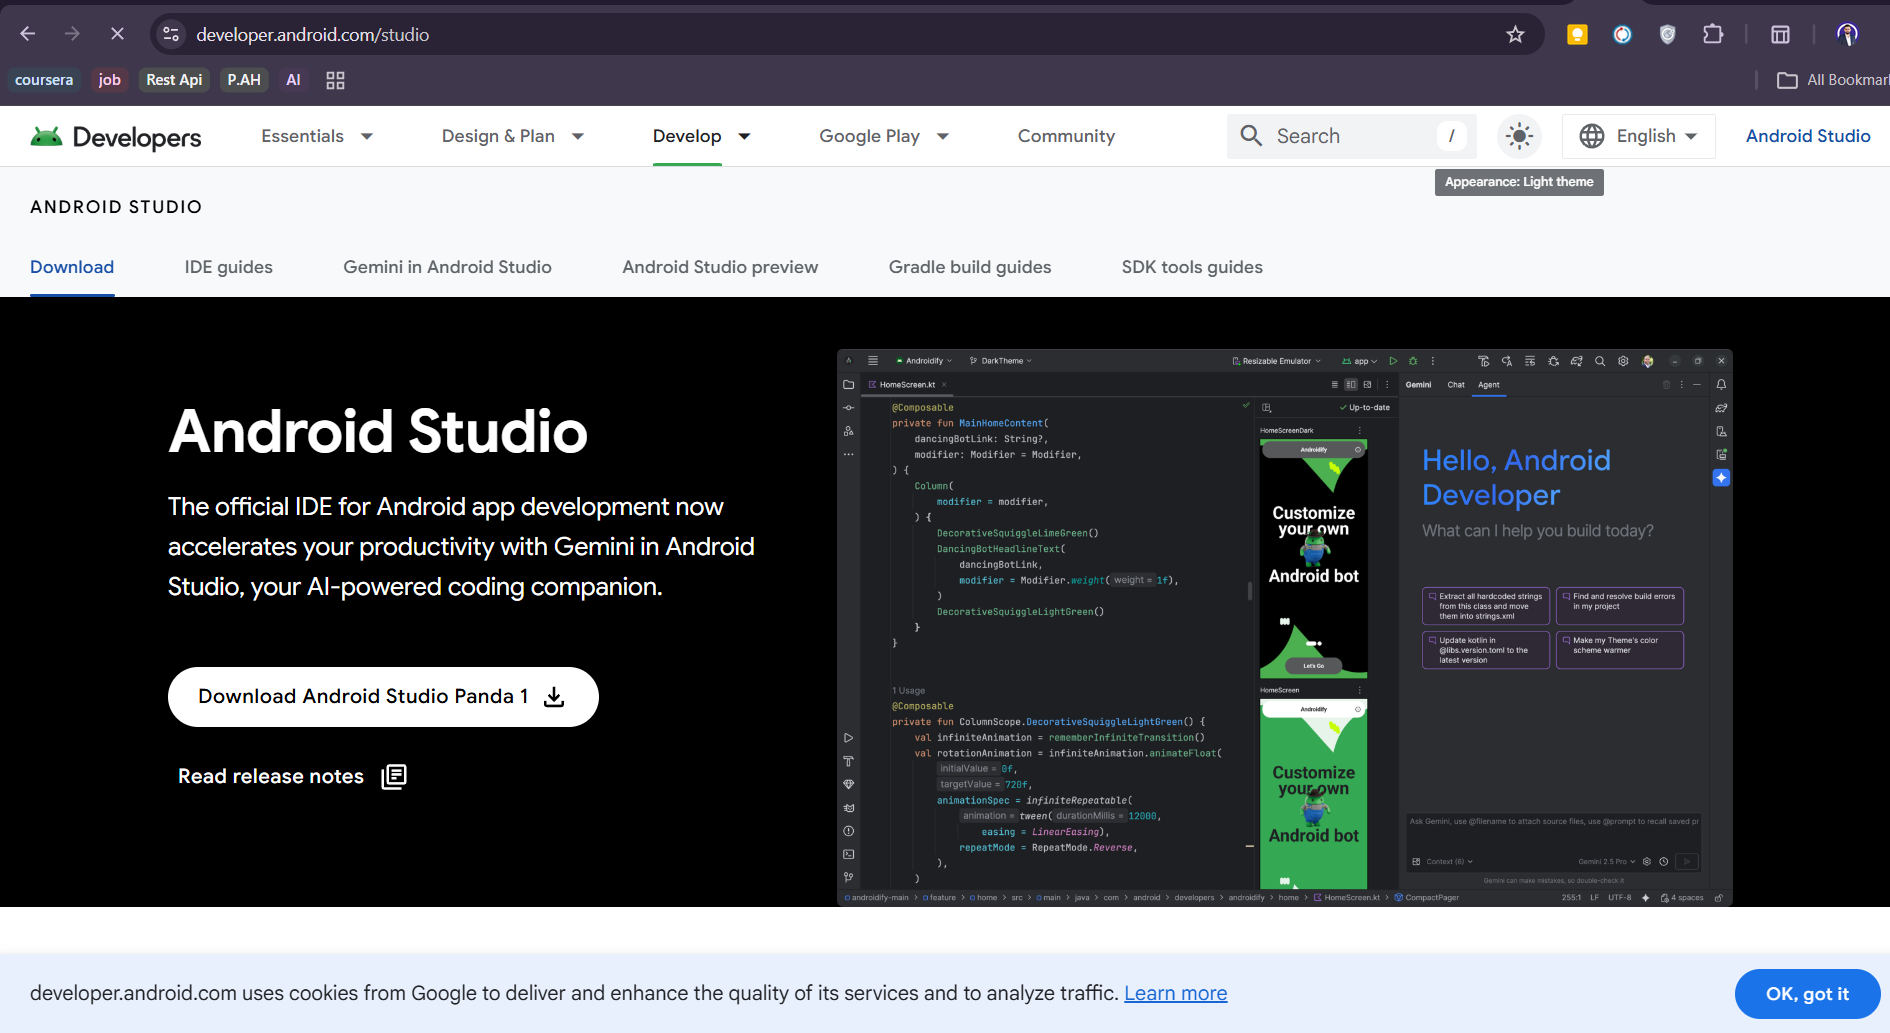The image size is (1890, 1033).
Task: Click the browser back arrow
Action: [28, 34]
